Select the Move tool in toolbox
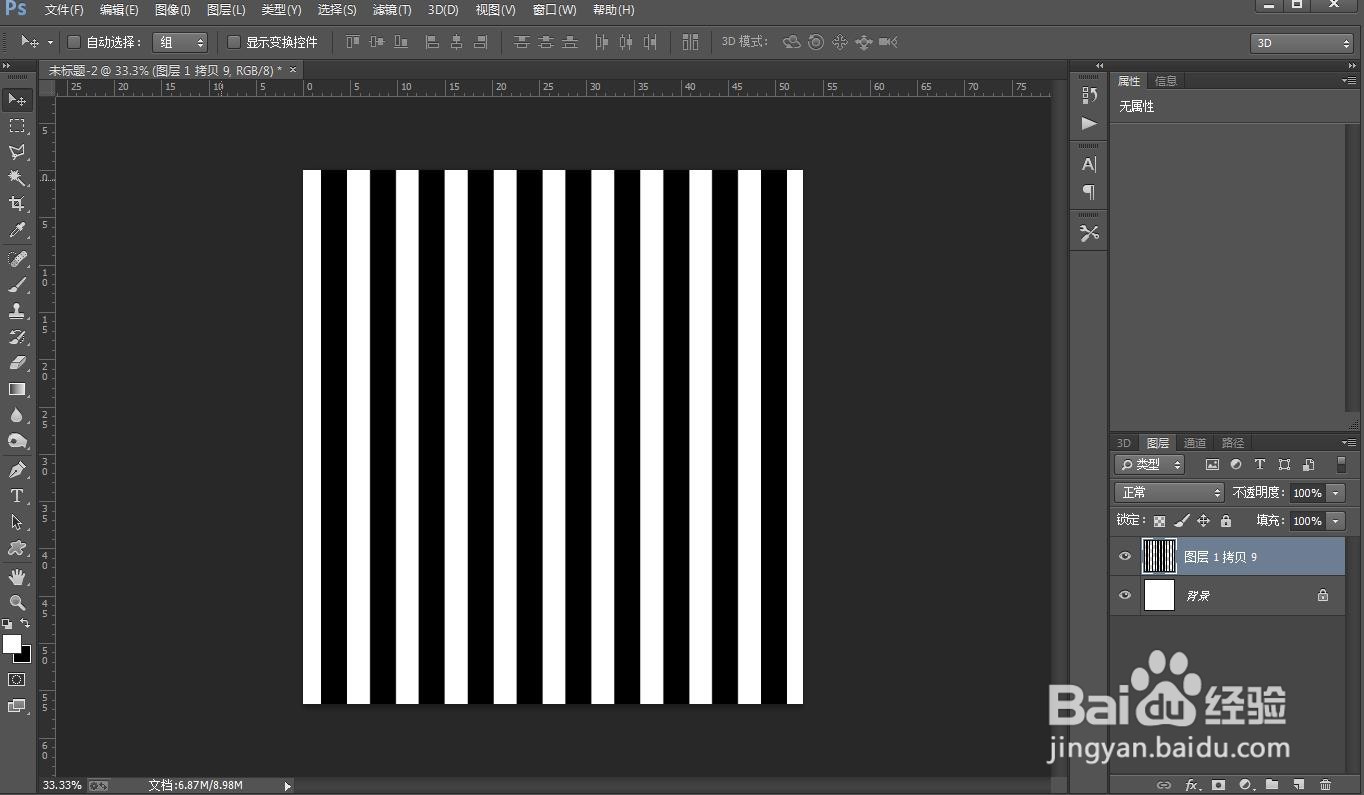Screen dimensions: 1364x795 pos(17,100)
